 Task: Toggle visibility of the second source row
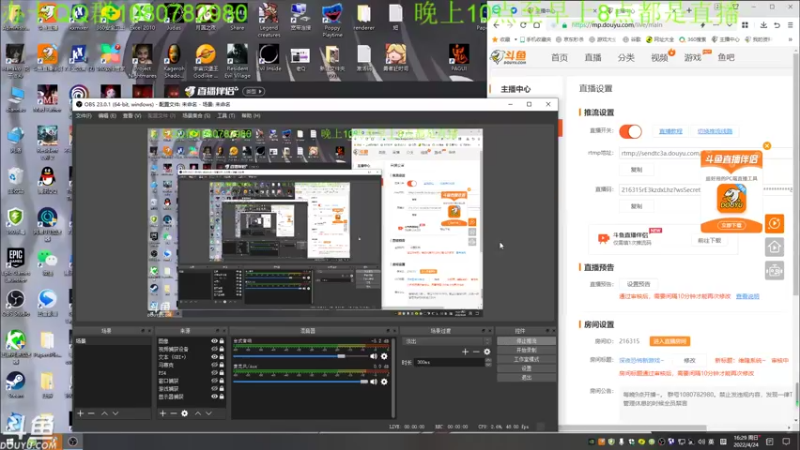tap(214, 349)
